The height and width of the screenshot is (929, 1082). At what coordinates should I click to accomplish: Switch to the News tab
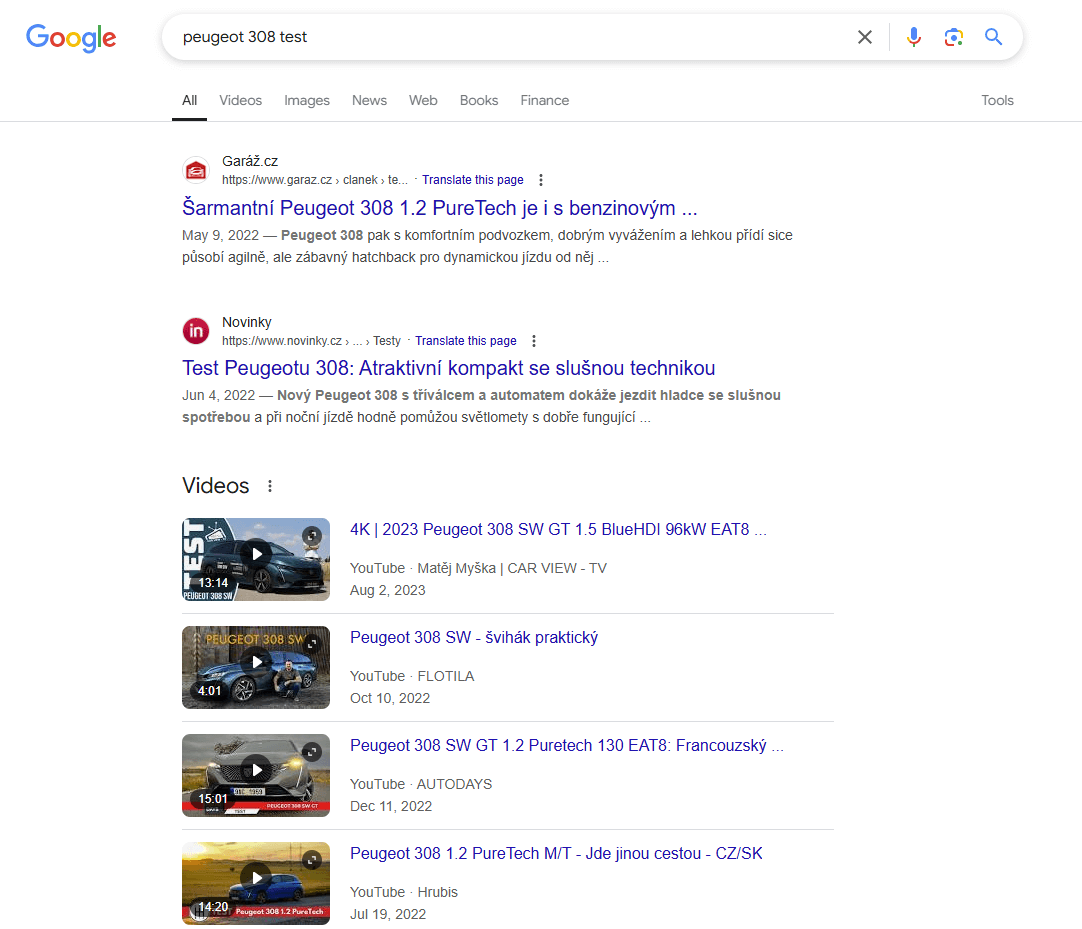tap(369, 100)
